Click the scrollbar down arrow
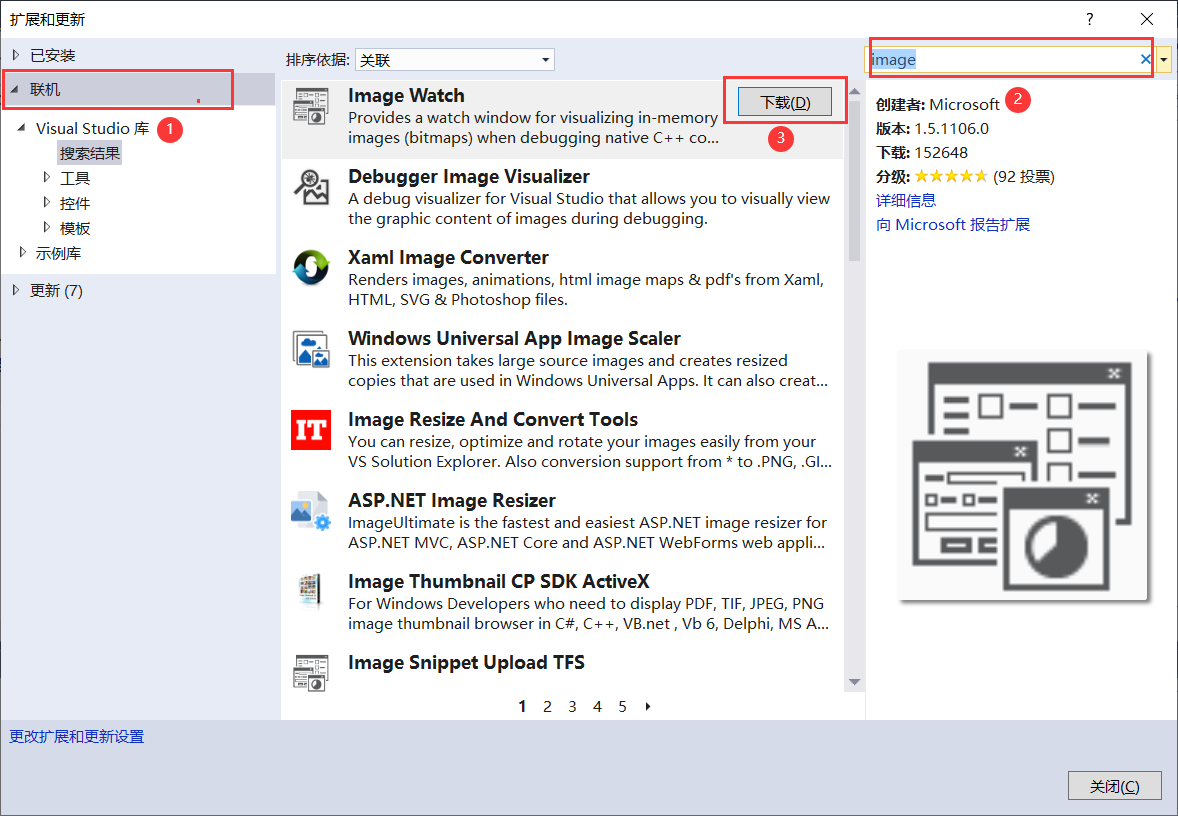 tap(854, 682)
